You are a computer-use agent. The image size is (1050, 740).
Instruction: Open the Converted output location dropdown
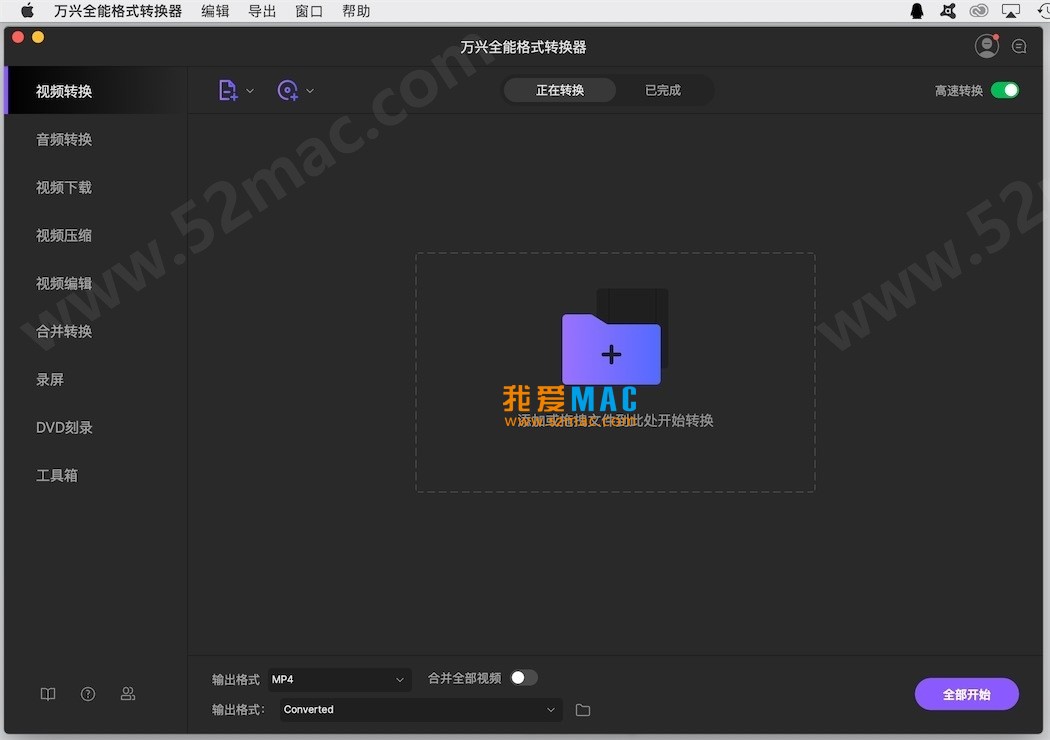(421, 710)
